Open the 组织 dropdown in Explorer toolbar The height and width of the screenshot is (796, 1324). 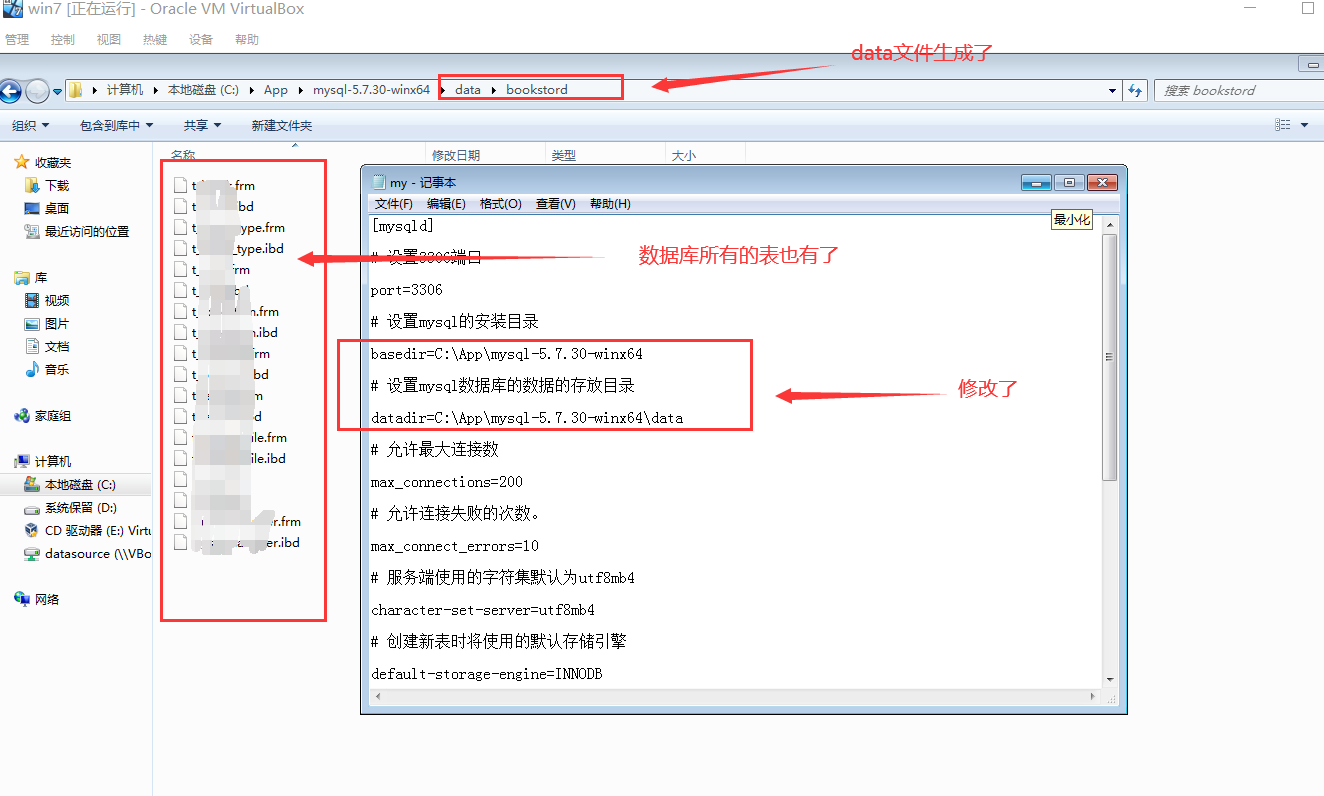30,125
